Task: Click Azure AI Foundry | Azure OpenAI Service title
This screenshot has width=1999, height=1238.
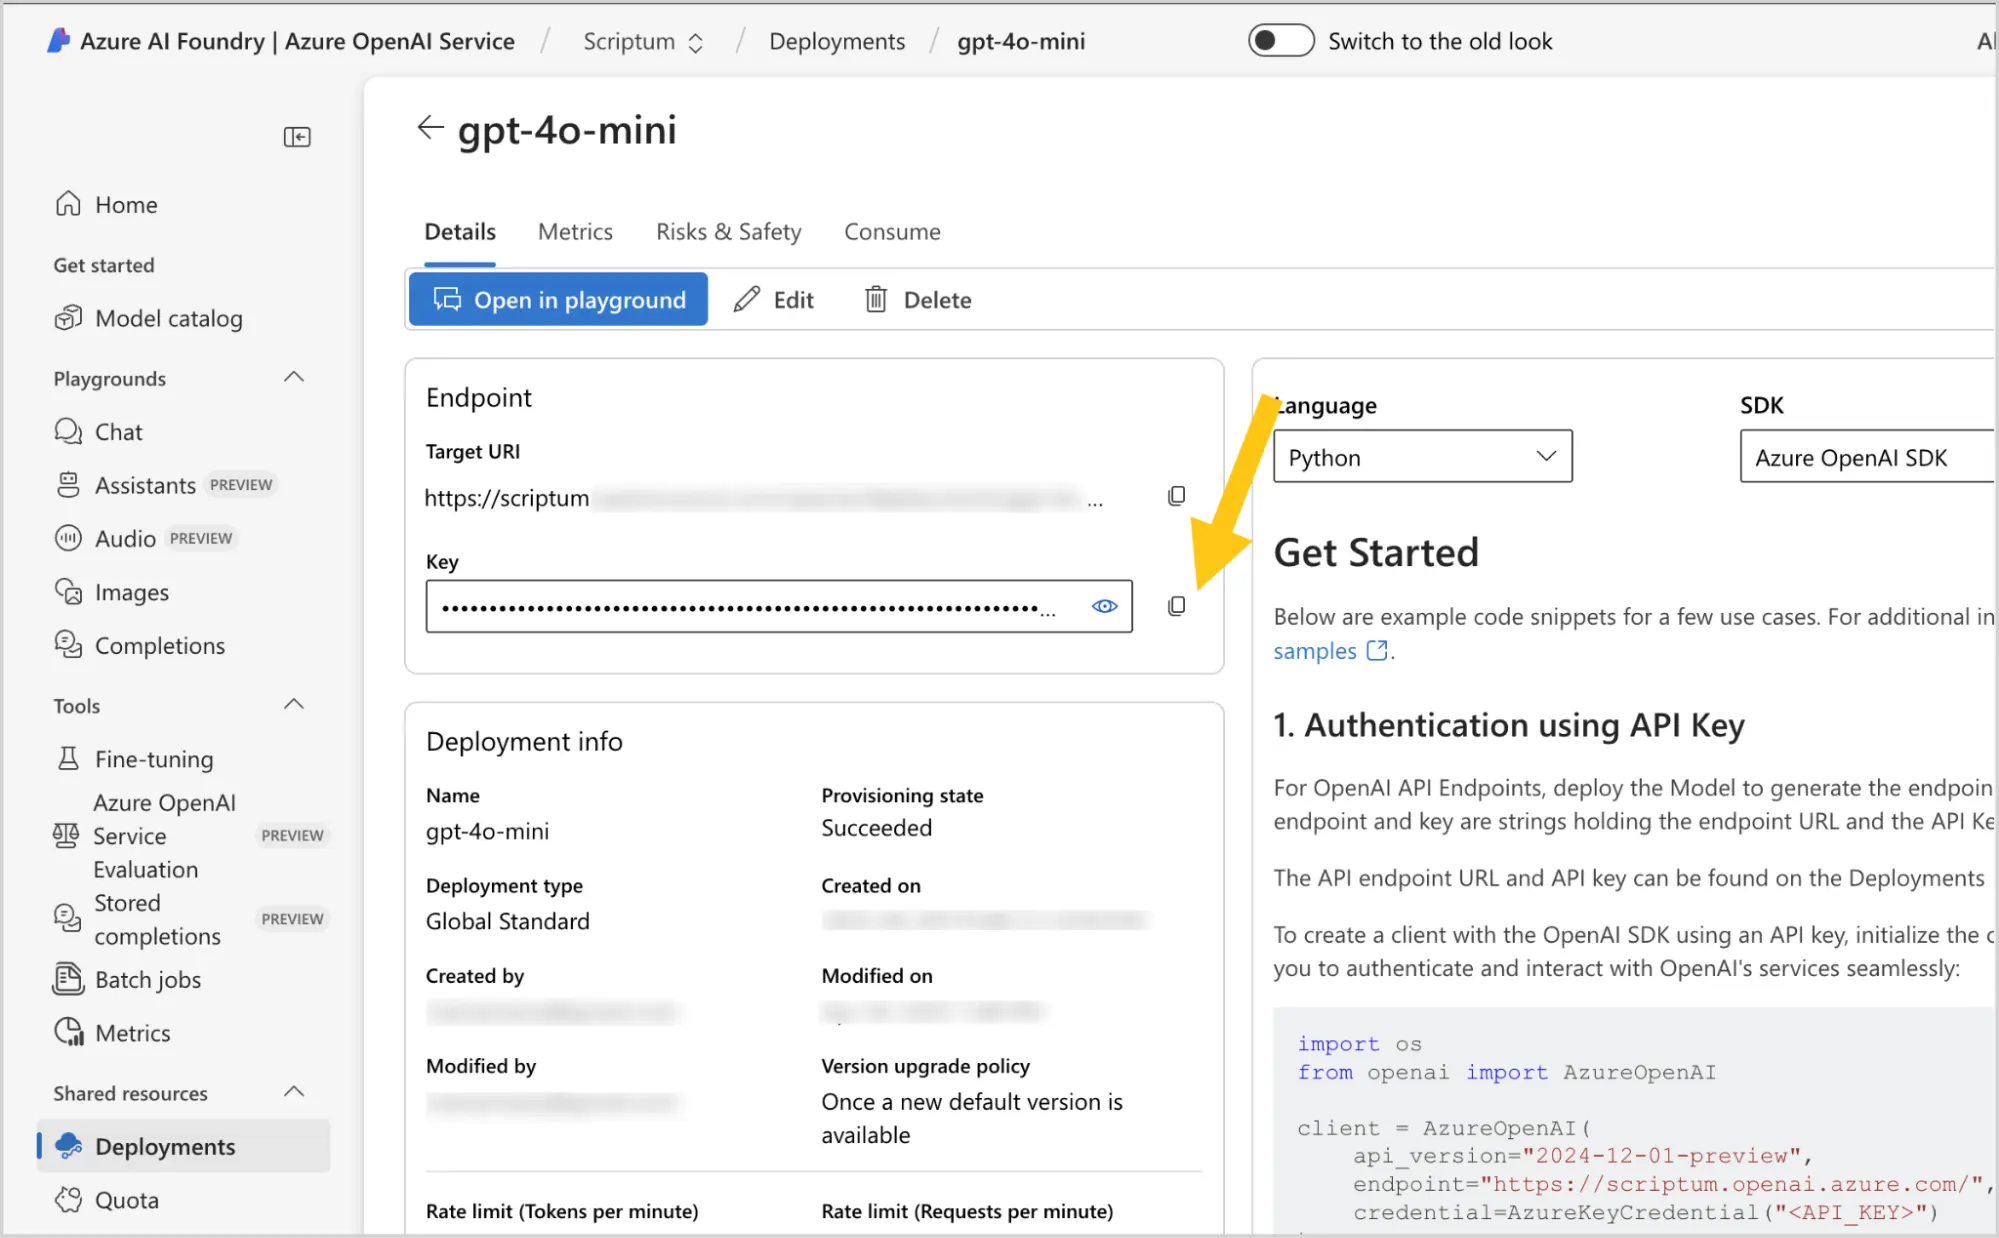Action: [x=297, y=41]
